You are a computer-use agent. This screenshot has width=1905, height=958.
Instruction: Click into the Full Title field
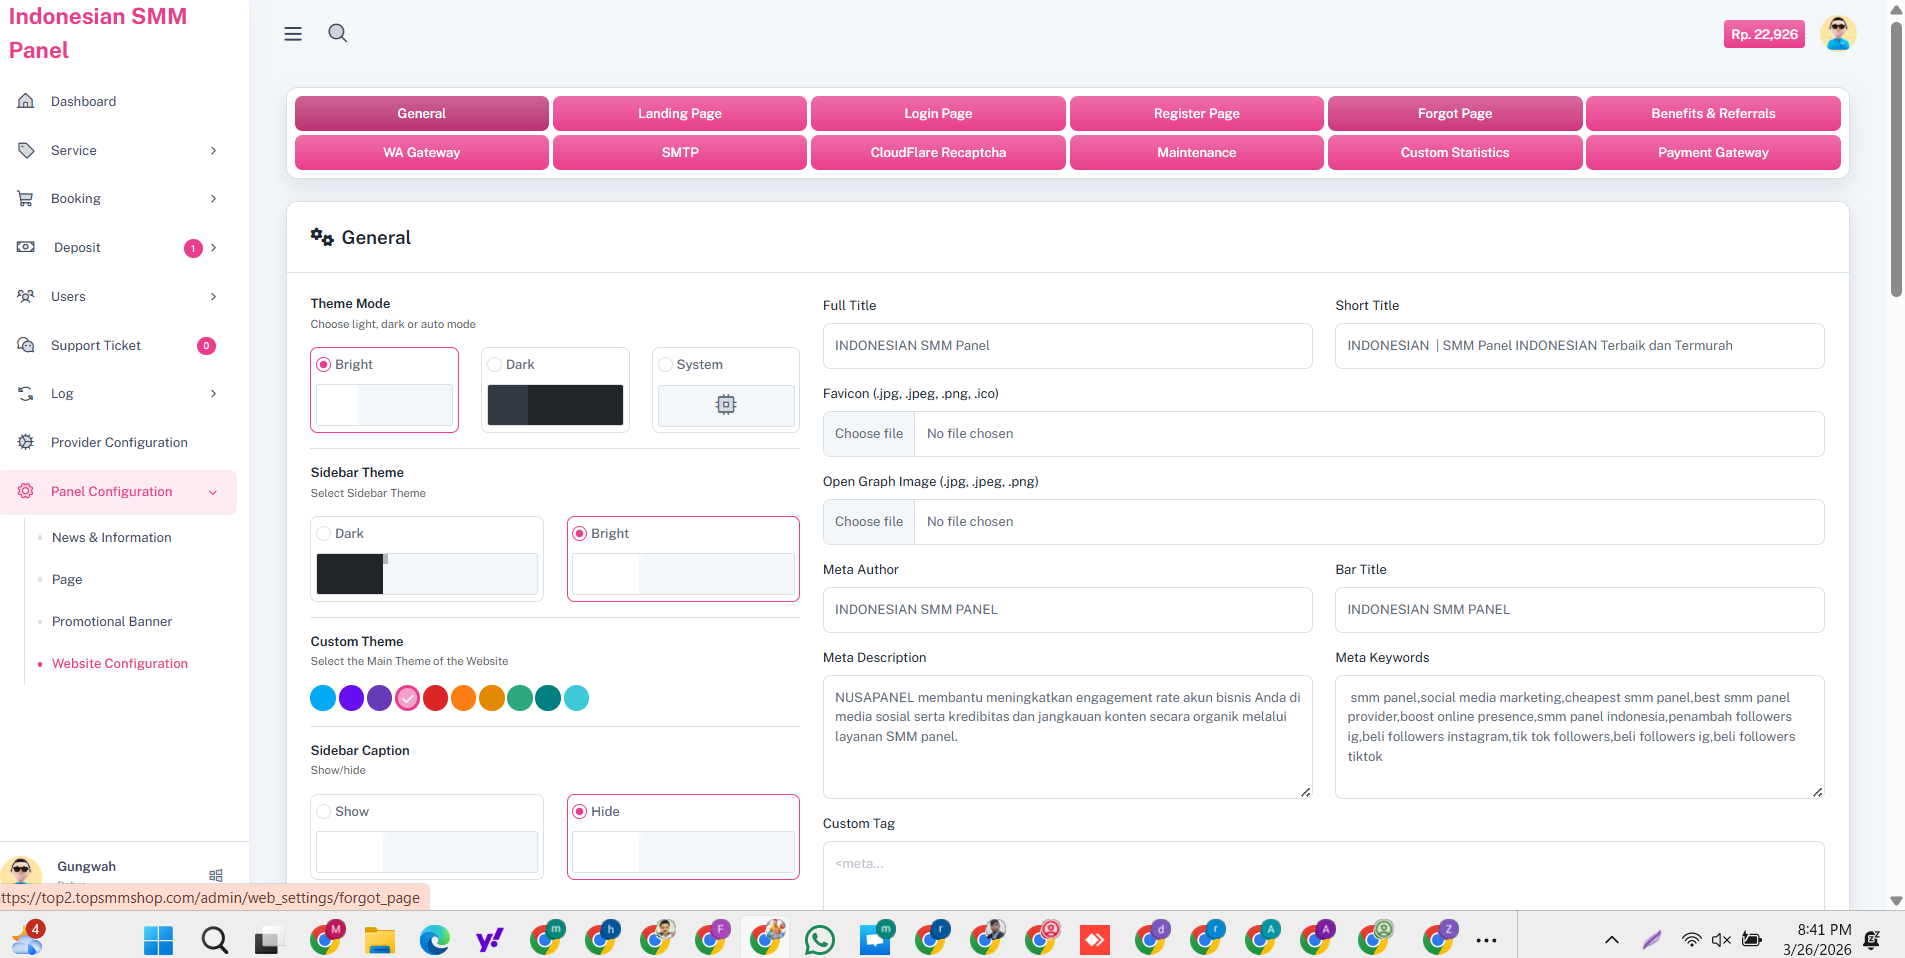pyautogui.click(x=1067, y=346)
